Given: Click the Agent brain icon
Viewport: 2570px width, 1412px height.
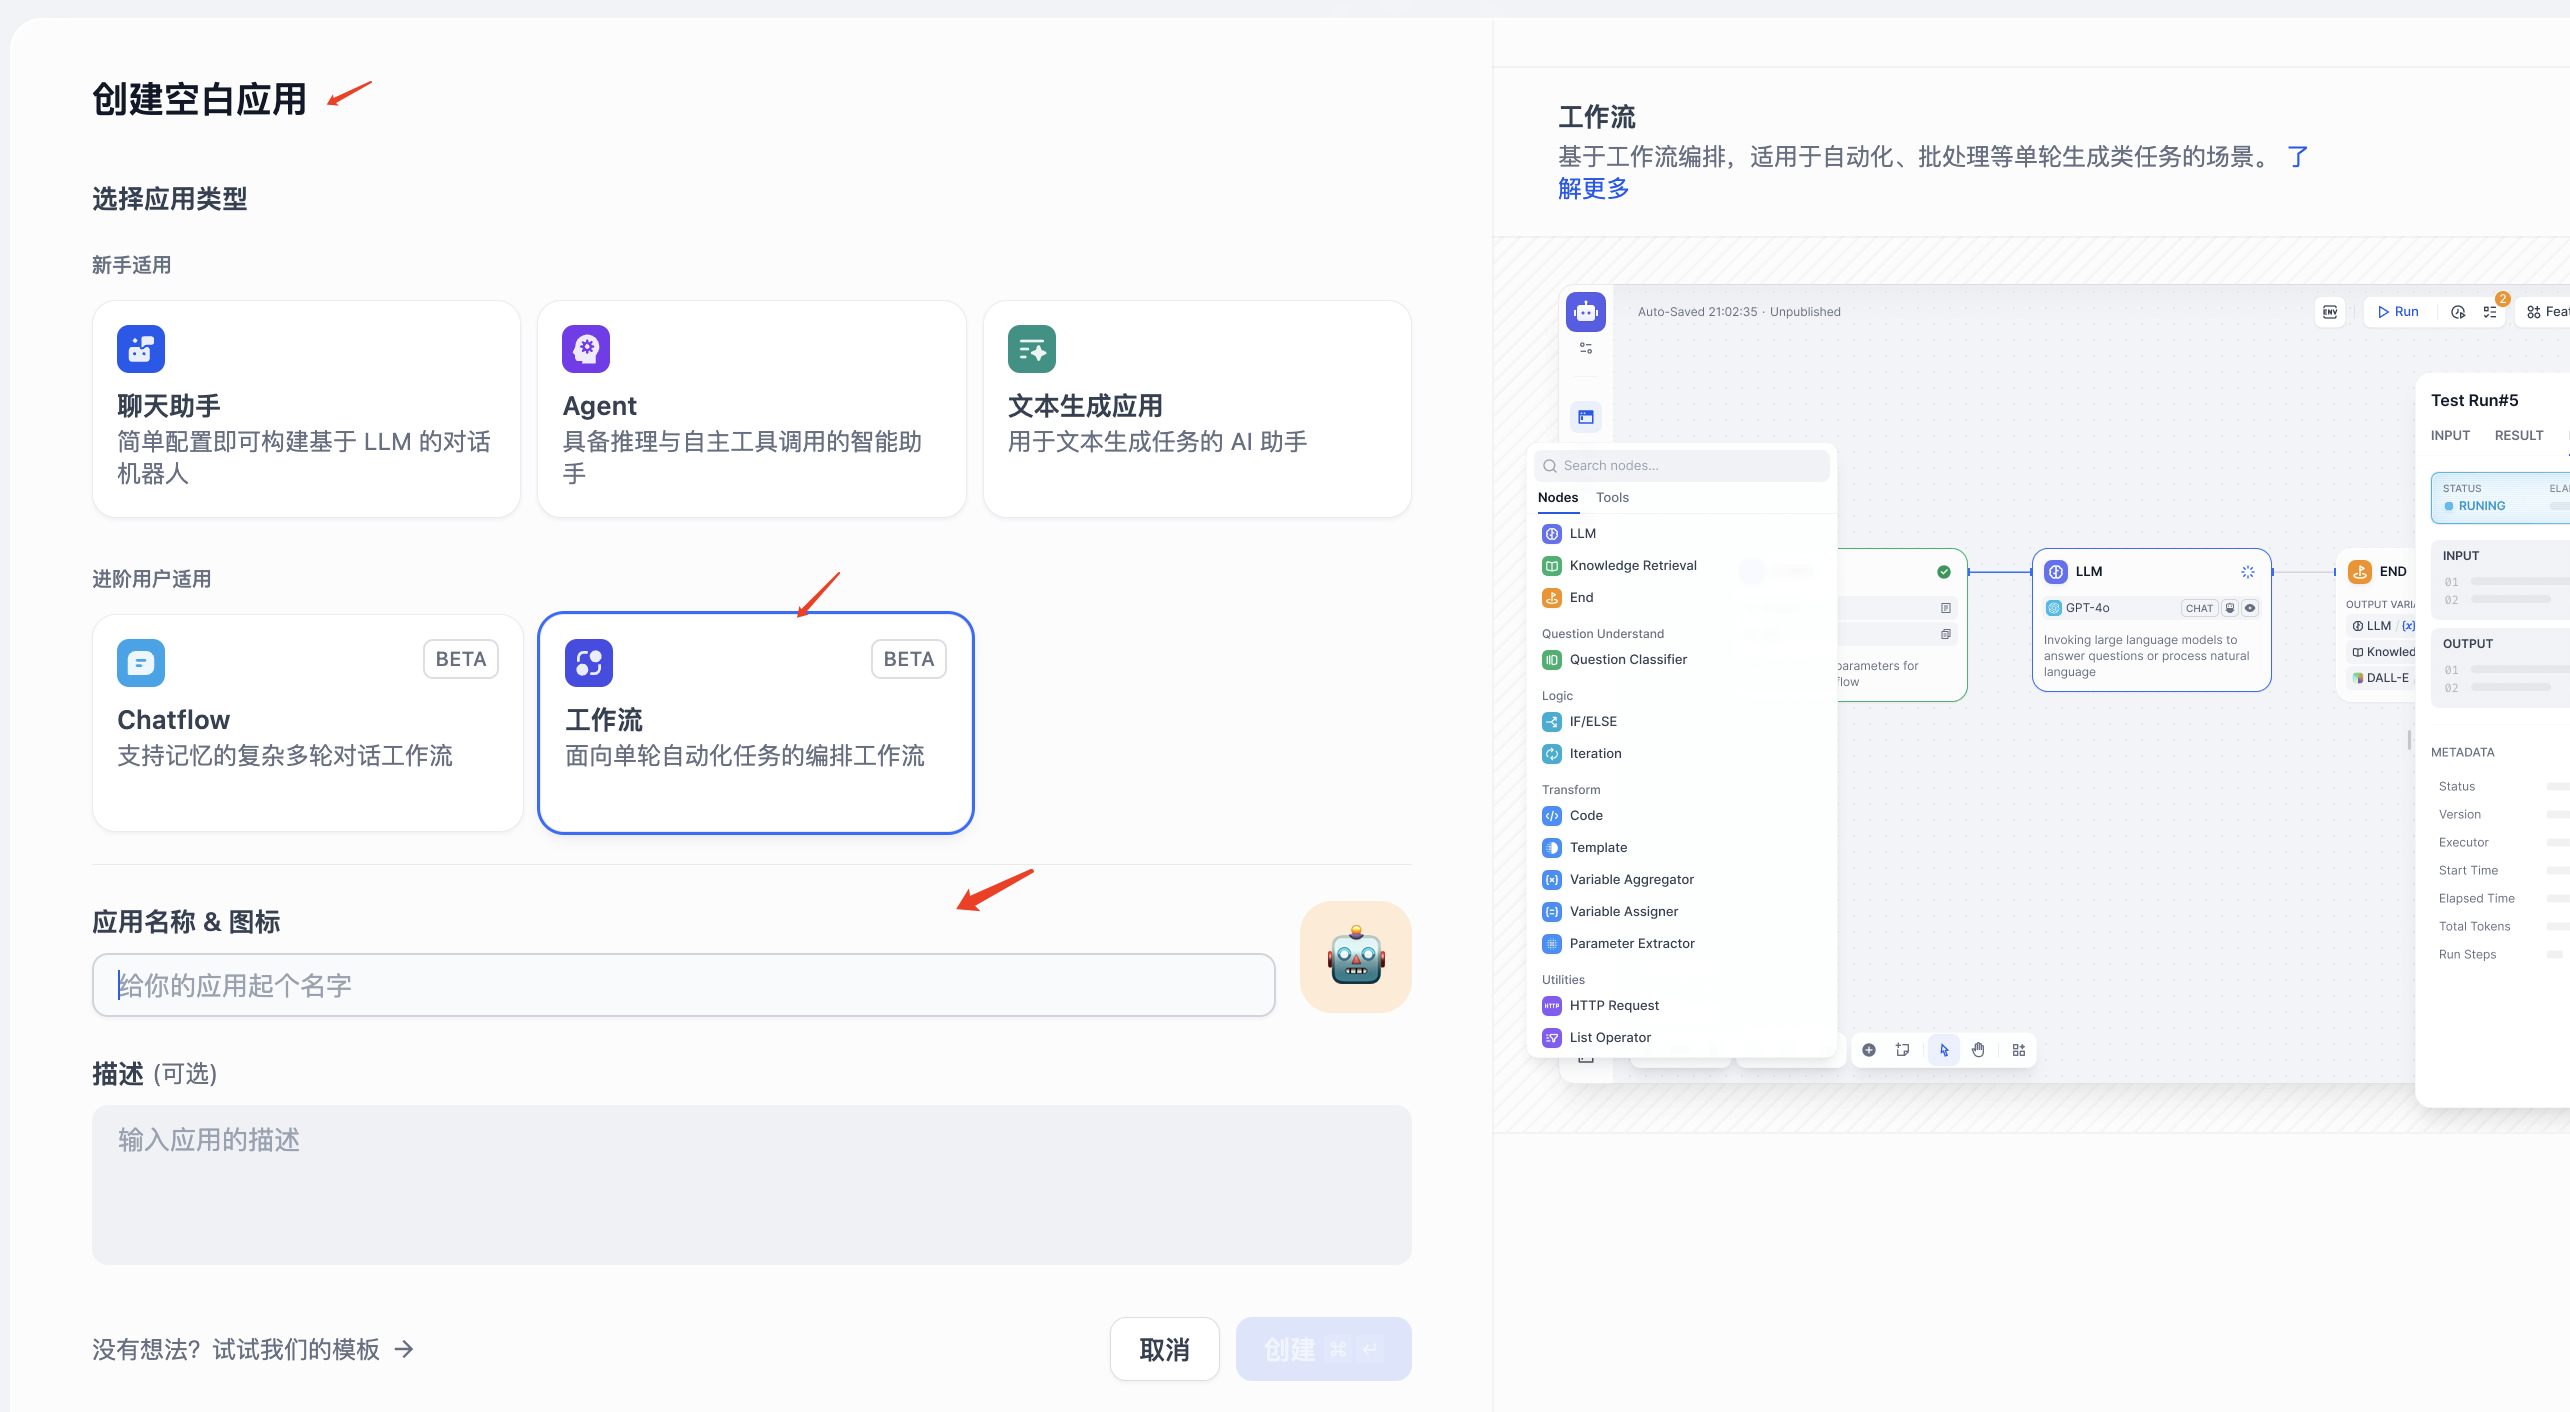Looking at the screenshot, I should pos(586,349).
